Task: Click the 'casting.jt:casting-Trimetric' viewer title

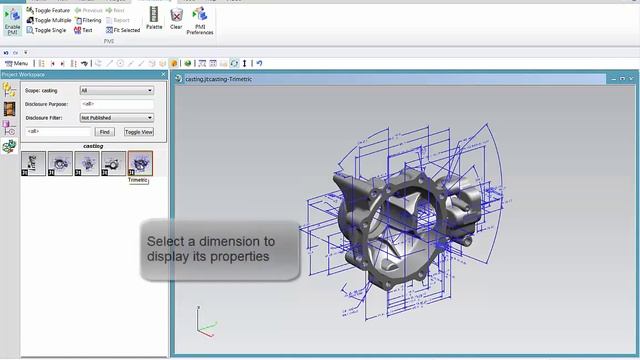Action: coord(218,79)
